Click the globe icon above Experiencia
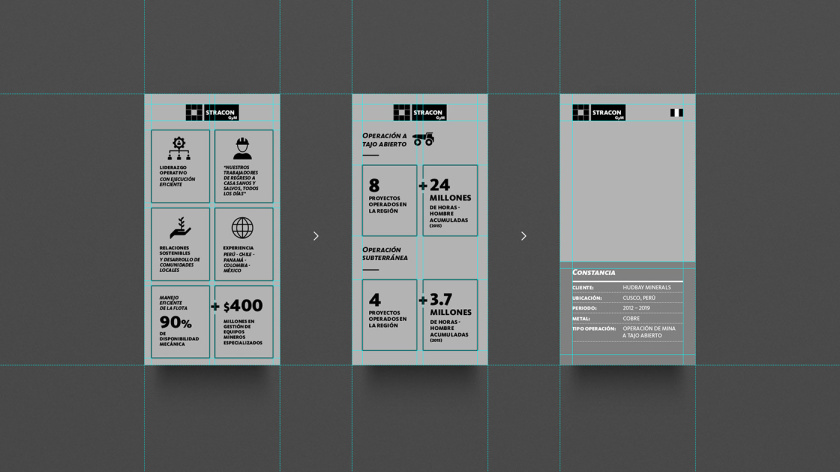 coord(242,227)
